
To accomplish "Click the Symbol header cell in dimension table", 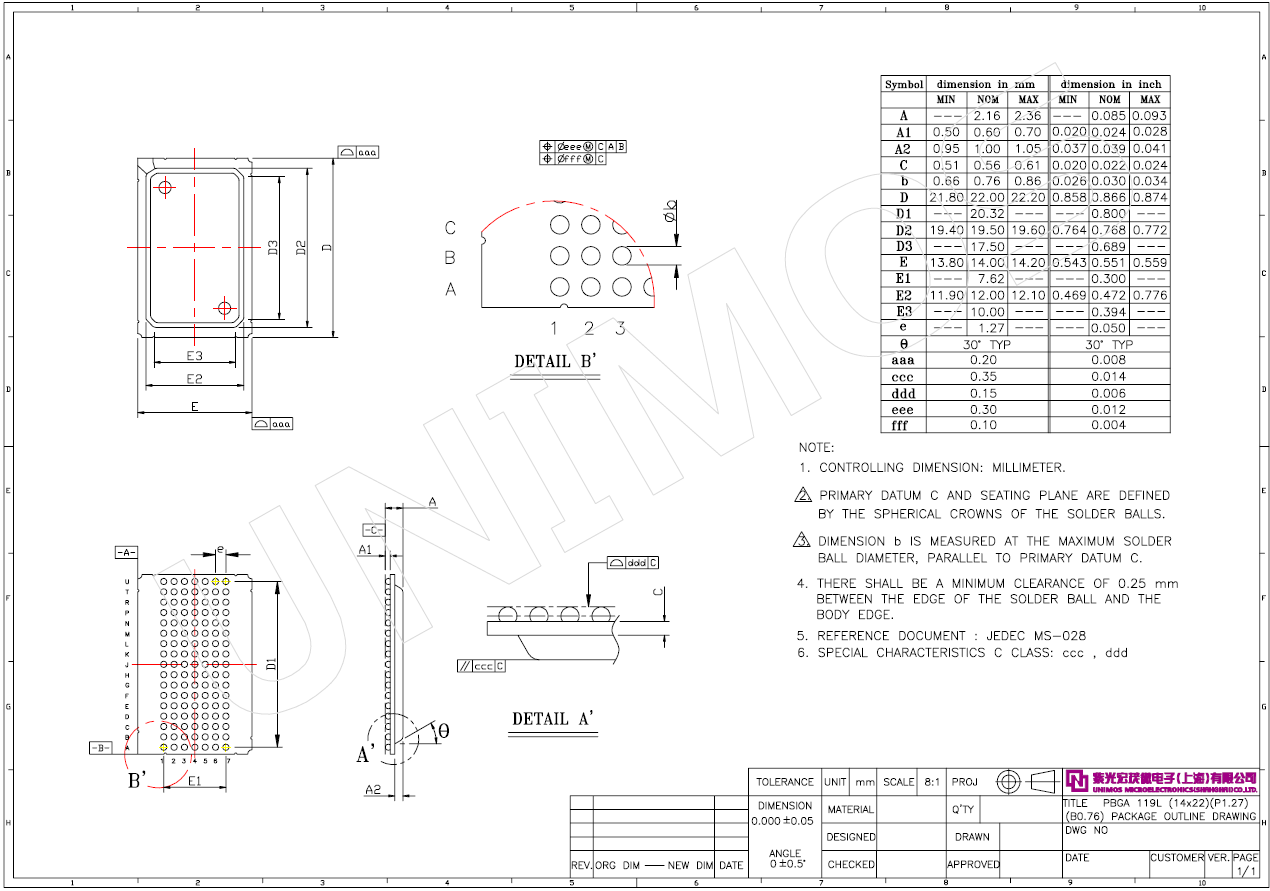I will pyautogui.click(x=903, y=85).
